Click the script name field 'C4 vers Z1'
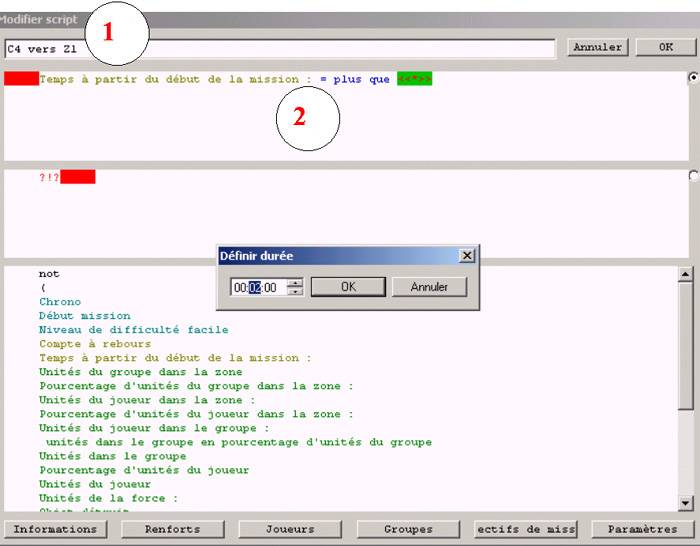This screenshot has width=700, height=546. 280,48
